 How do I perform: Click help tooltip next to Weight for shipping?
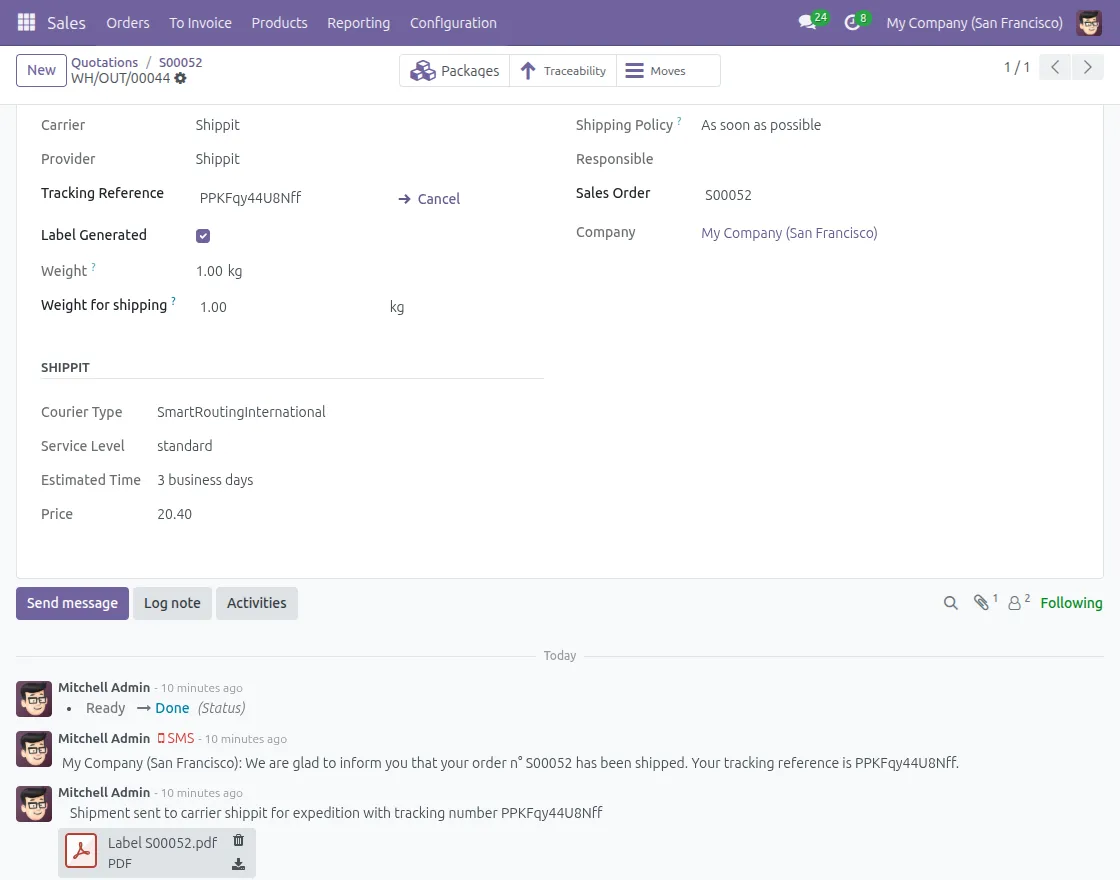pos(174,301)
